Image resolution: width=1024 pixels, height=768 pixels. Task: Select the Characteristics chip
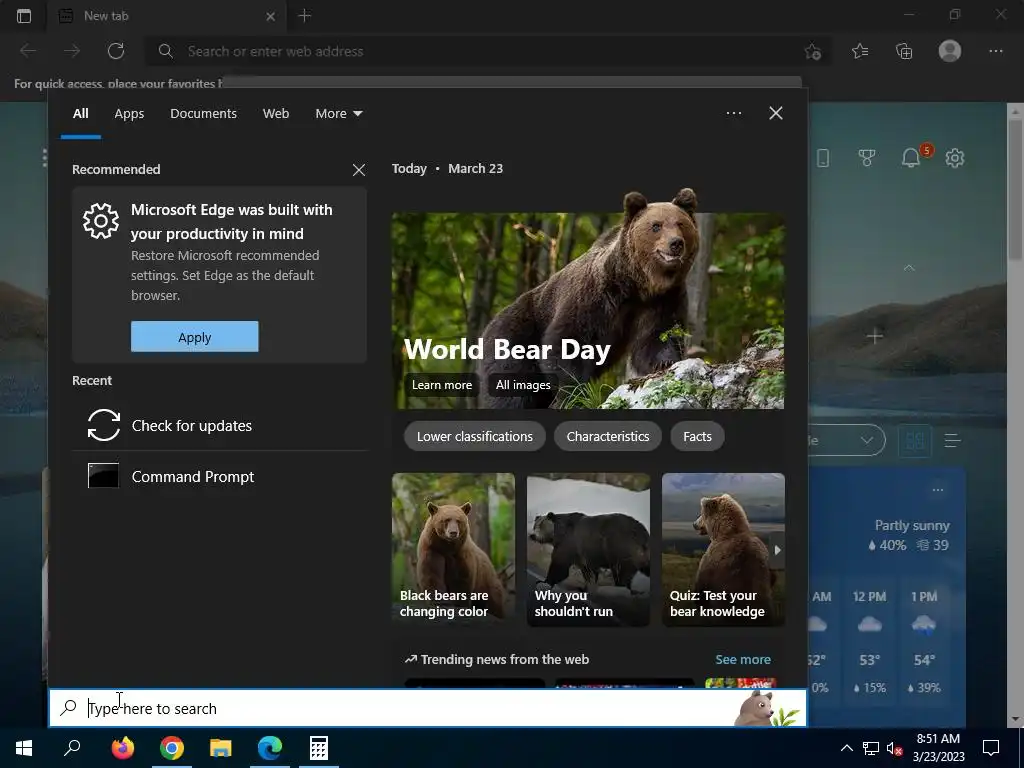tap(607, 436)
